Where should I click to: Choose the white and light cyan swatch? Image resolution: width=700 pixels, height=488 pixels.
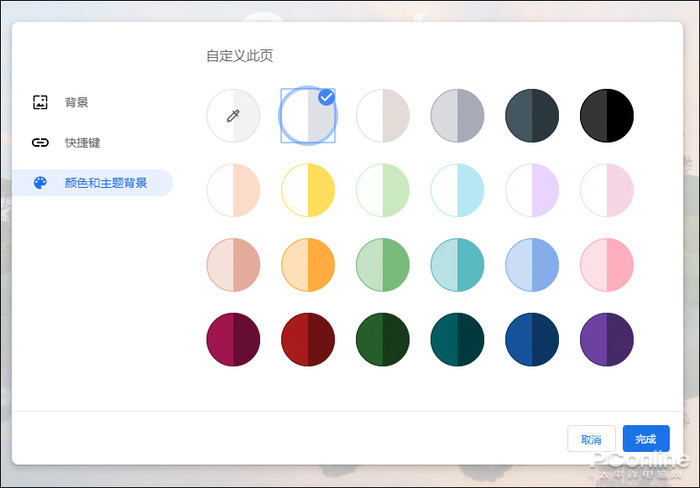tap(457, 190)
